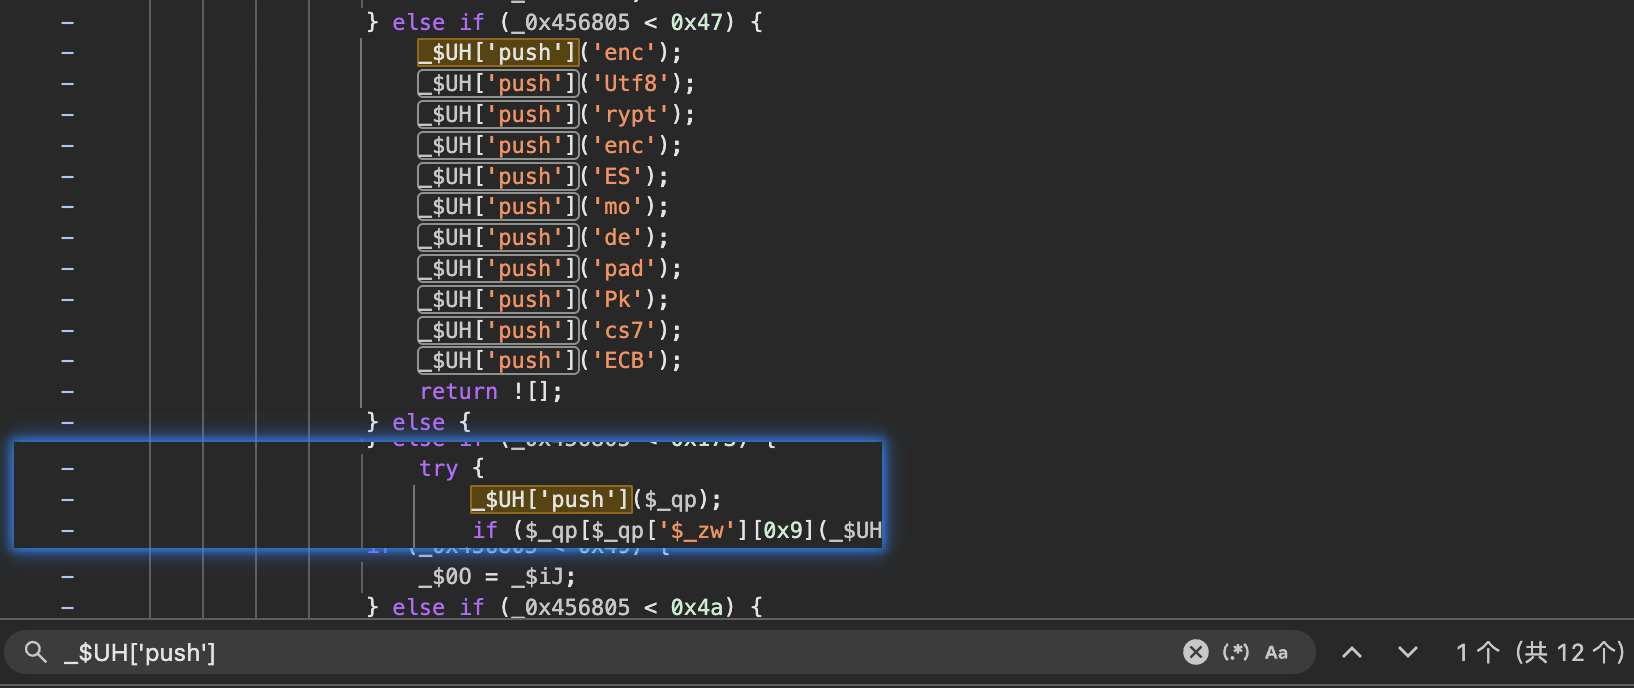
Task: Click highlighted _$UH['push'] before ($_qp)
Action: (x=551, y=500)
